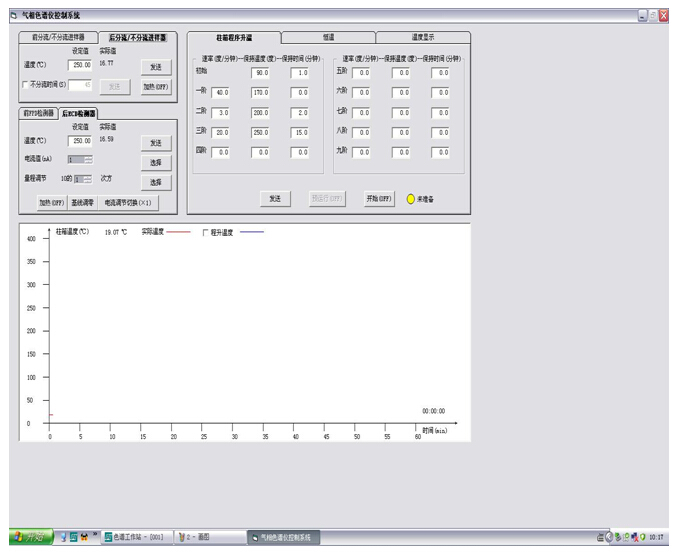Click the title bar application icon
Screen dimensions: 675x552
click(13, 15)
